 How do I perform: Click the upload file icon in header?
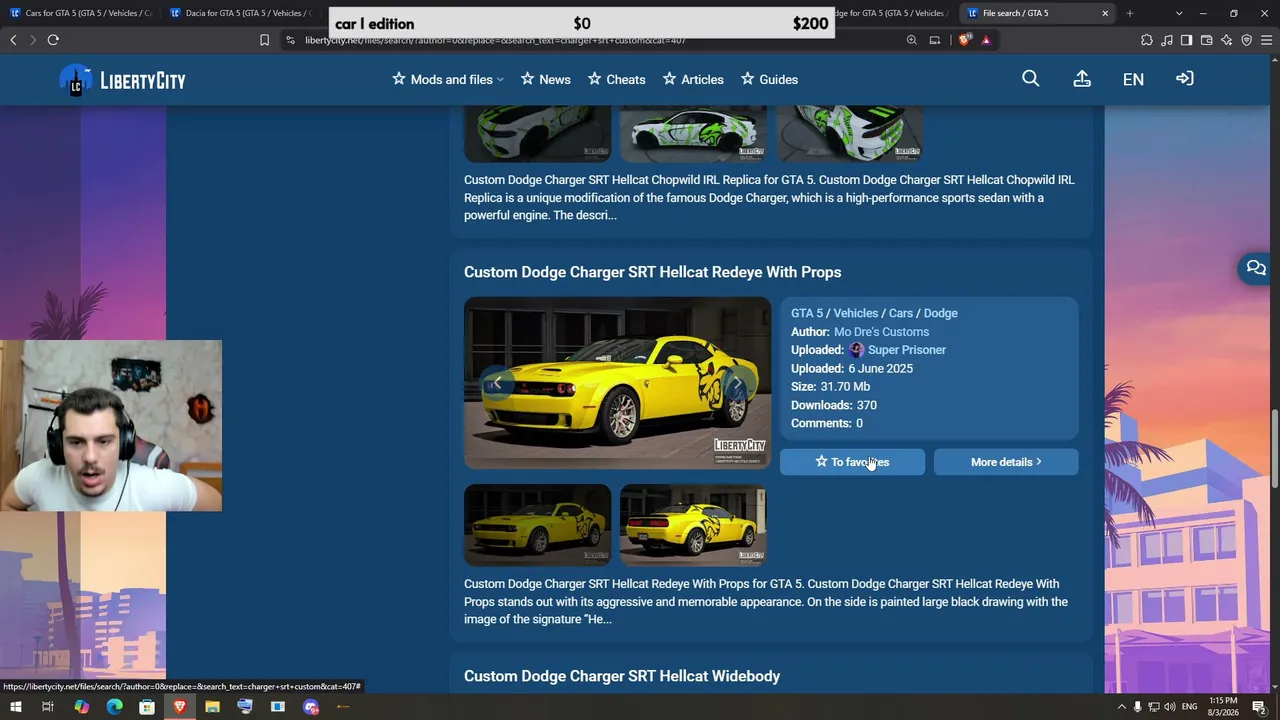1082,79
